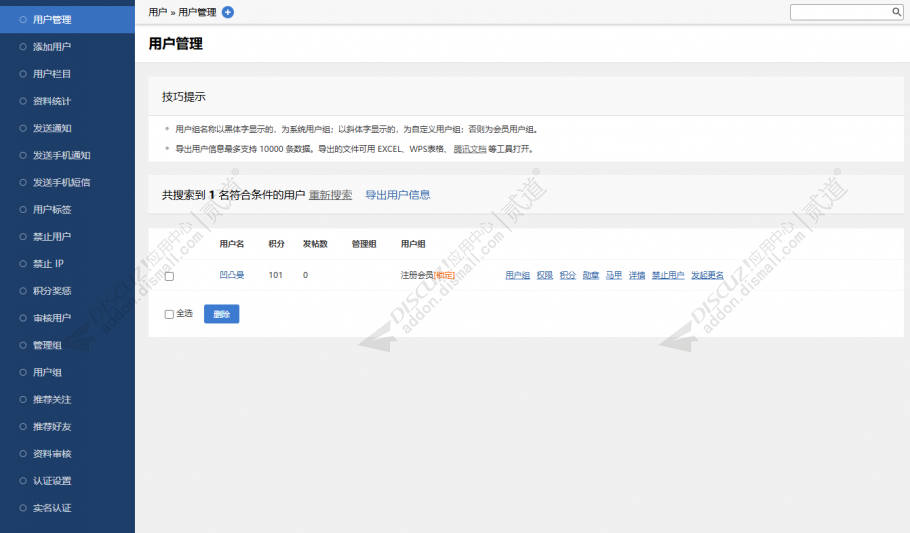The height and width of the screenshot is (533, 910).
Task: Click the 用户组 action link in 凹凸曼 row
Action: [x=517, y=275]
